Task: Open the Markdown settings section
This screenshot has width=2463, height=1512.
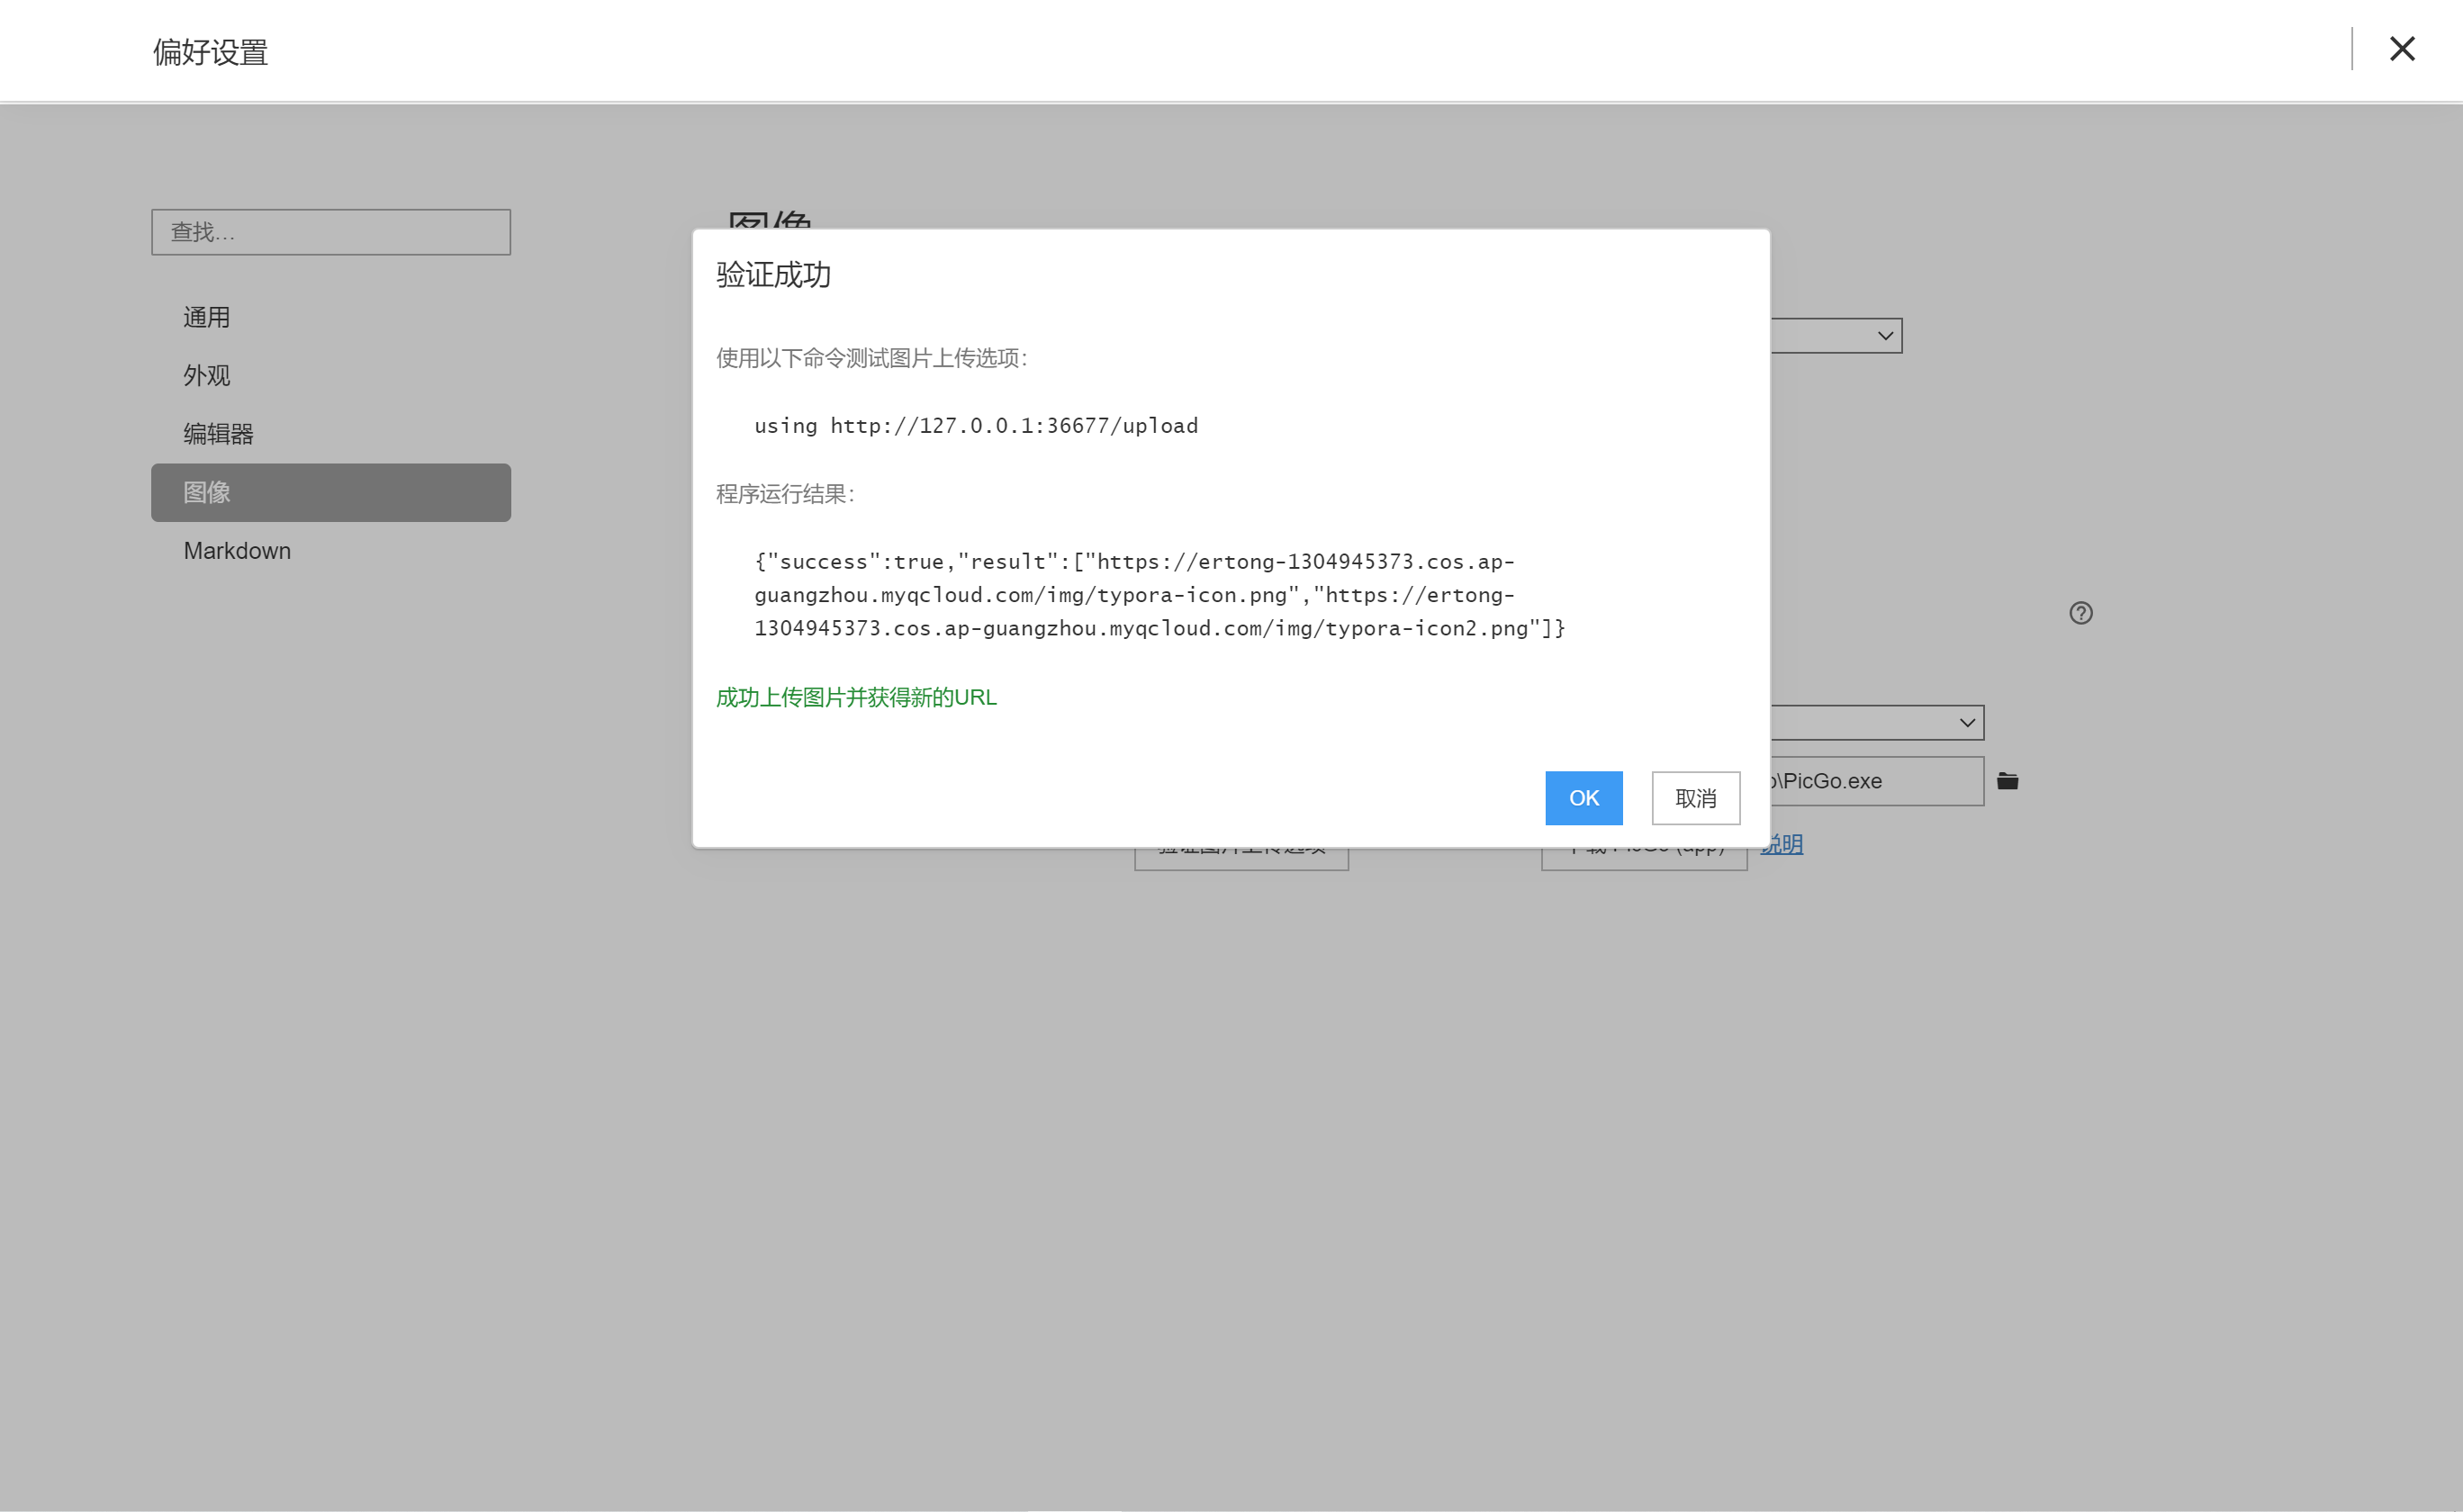Action: point(237,551)
